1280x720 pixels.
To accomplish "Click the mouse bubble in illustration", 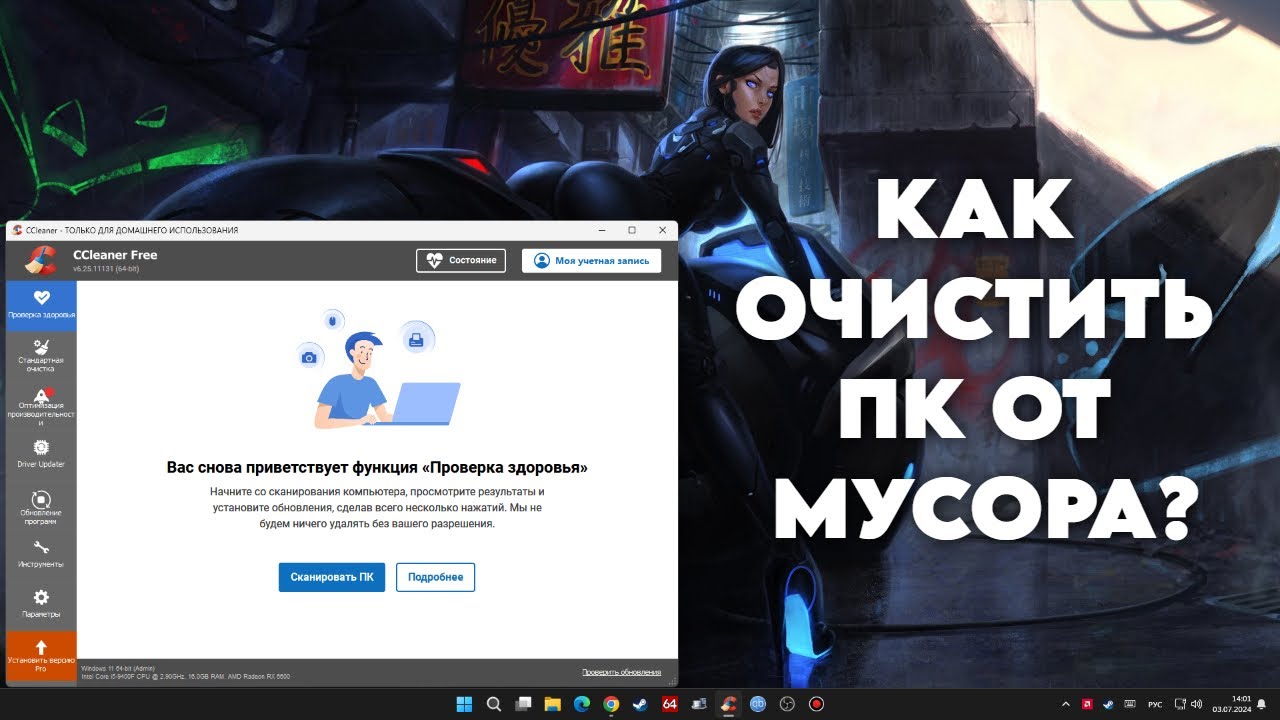I will click(333, 320).
